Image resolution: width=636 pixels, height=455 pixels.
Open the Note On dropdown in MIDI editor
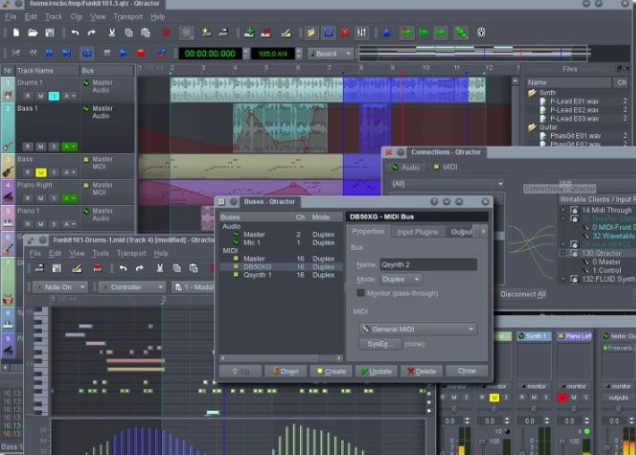[60, 287]
